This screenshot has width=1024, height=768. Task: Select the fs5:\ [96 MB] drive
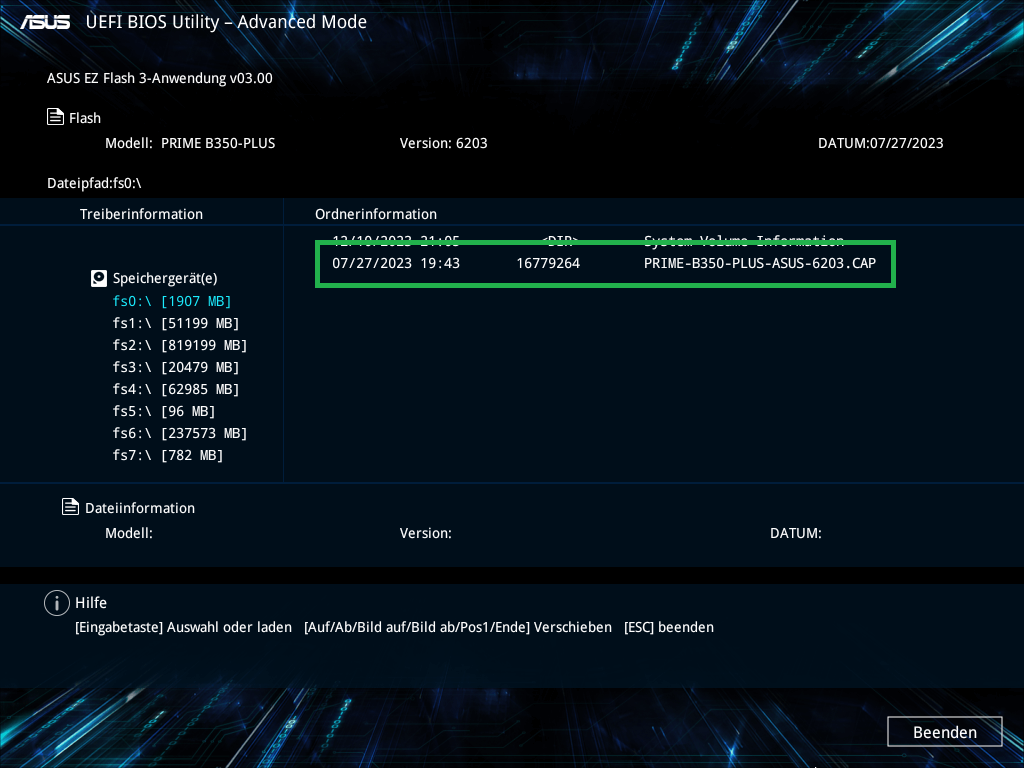click(x=164, y=411)
